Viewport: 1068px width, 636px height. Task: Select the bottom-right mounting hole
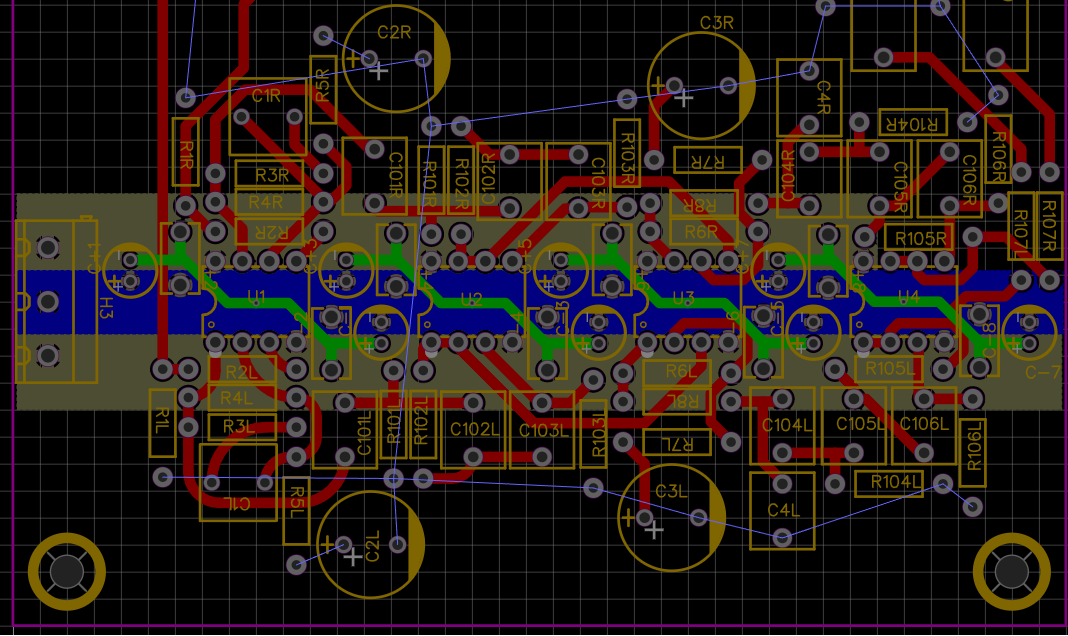[1012, 571]
